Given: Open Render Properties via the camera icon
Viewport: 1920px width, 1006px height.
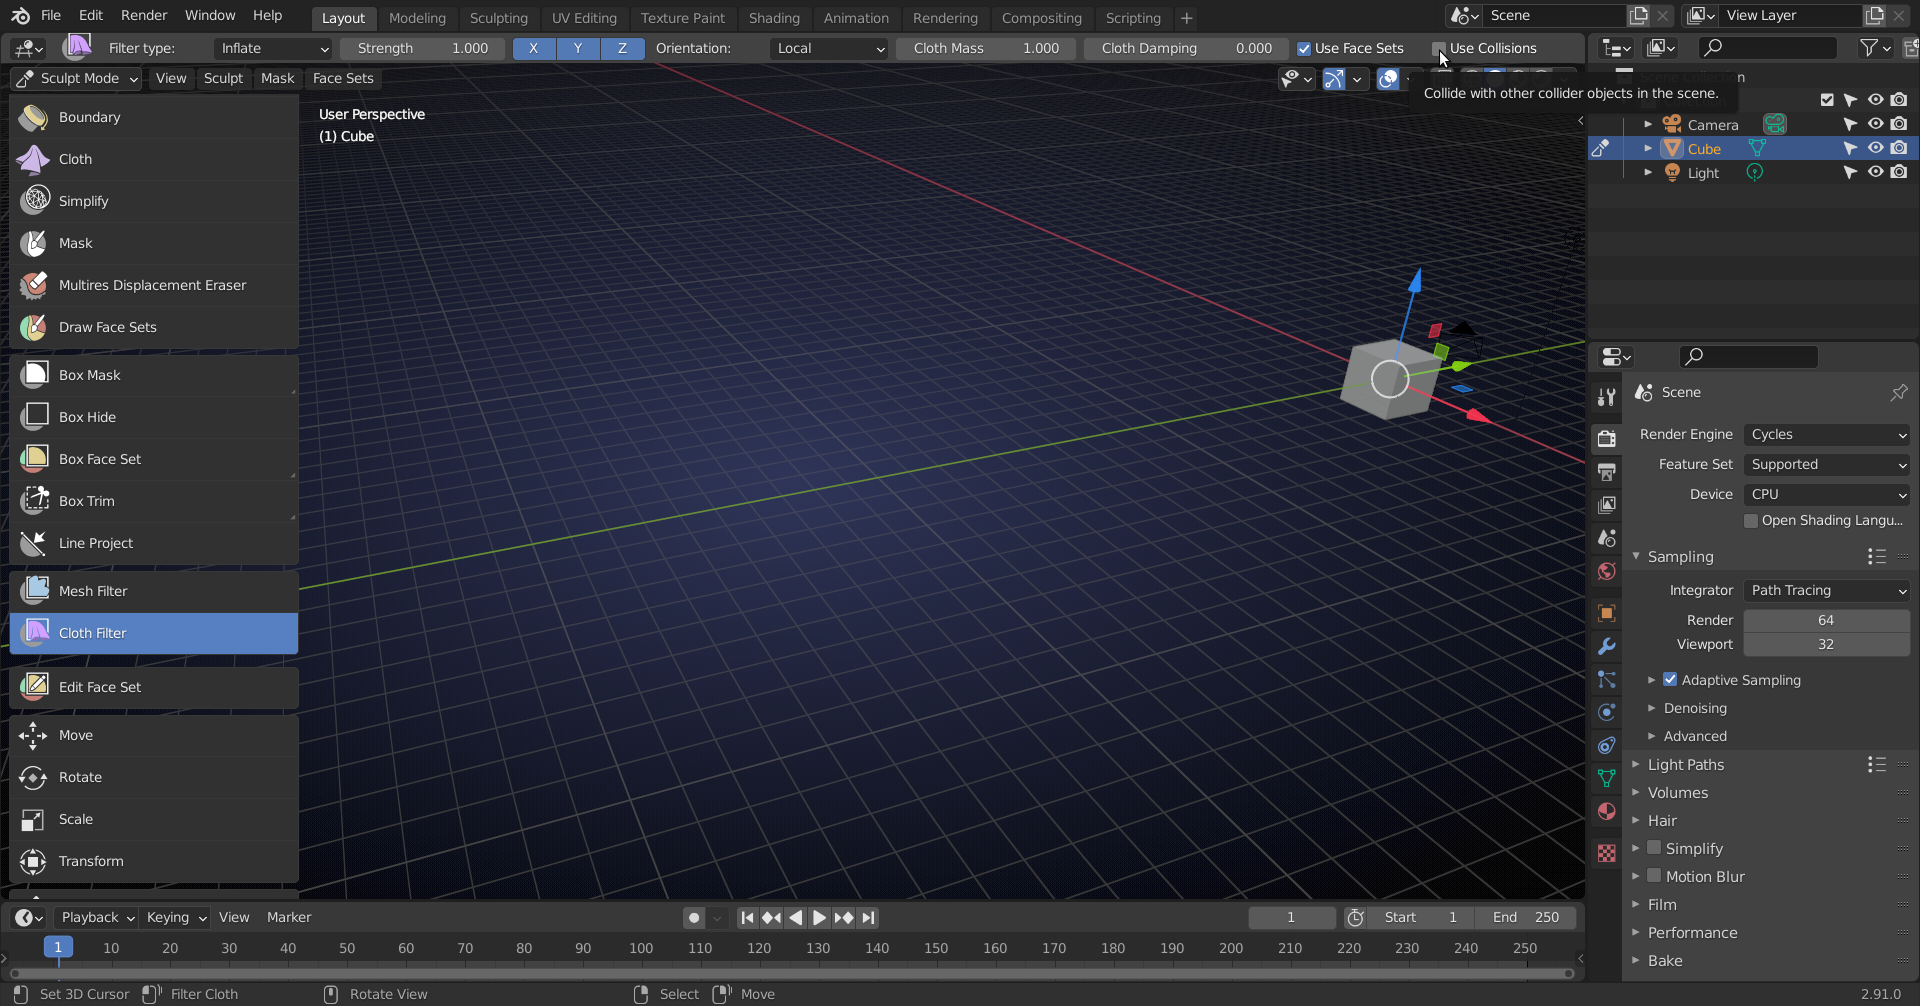Looking at the screenshot, I should [1607, 438].
